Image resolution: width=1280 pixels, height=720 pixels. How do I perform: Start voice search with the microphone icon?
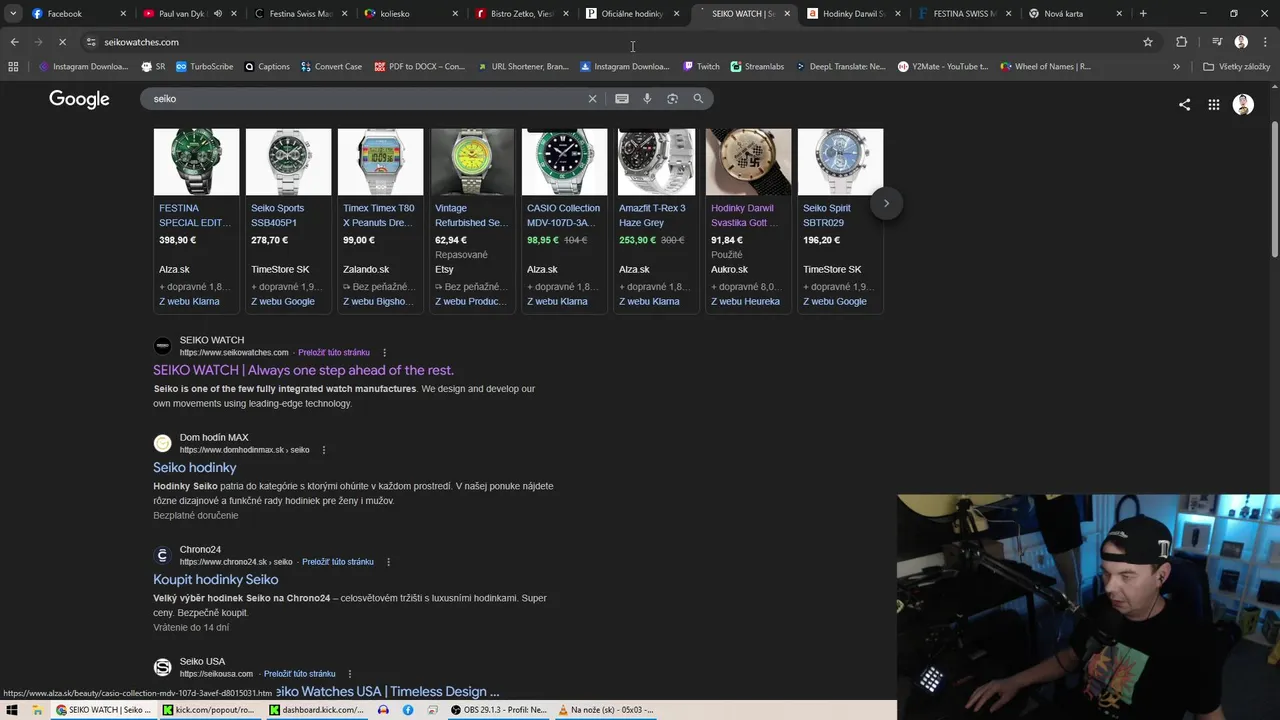pos(647,99)
